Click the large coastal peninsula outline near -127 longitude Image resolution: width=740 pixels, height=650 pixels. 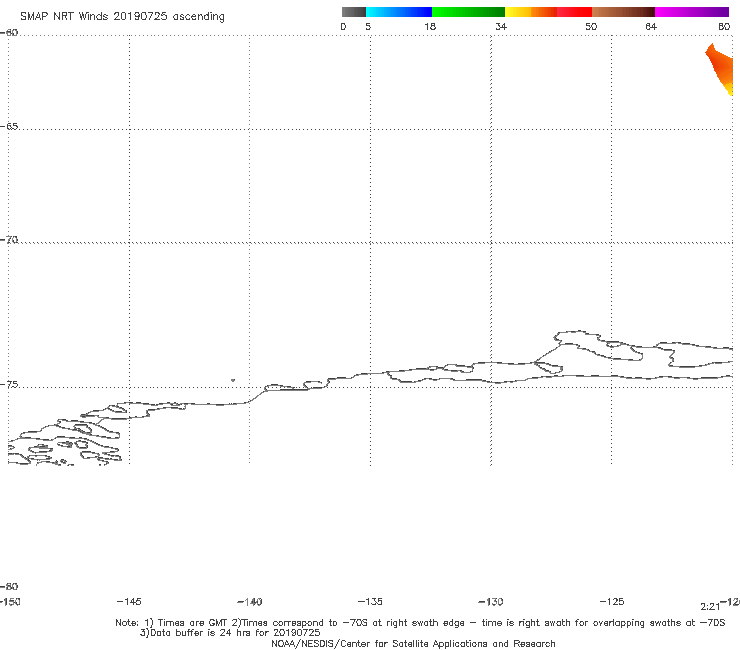click(597, 346)
